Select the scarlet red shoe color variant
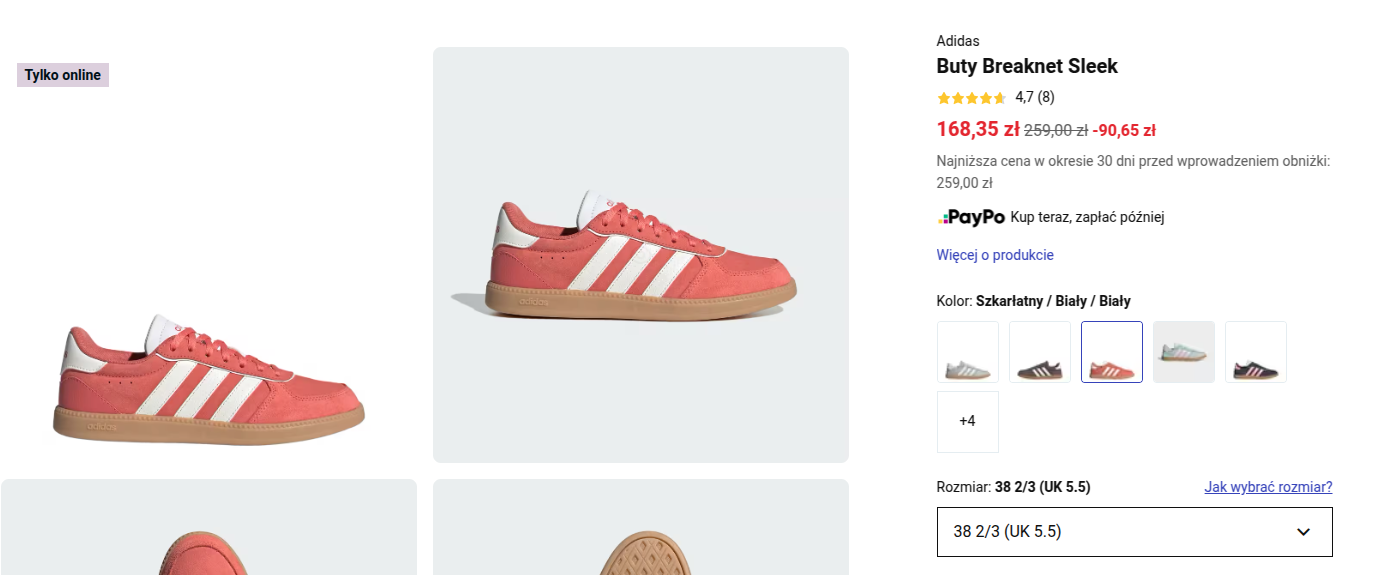Image resolution: width=1376 pixels, height=575 pixels. [x=1111, y=352]
